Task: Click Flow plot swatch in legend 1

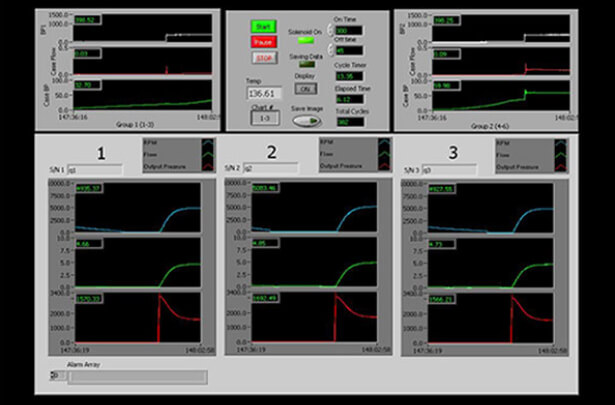Action: [x=208, y=155]
